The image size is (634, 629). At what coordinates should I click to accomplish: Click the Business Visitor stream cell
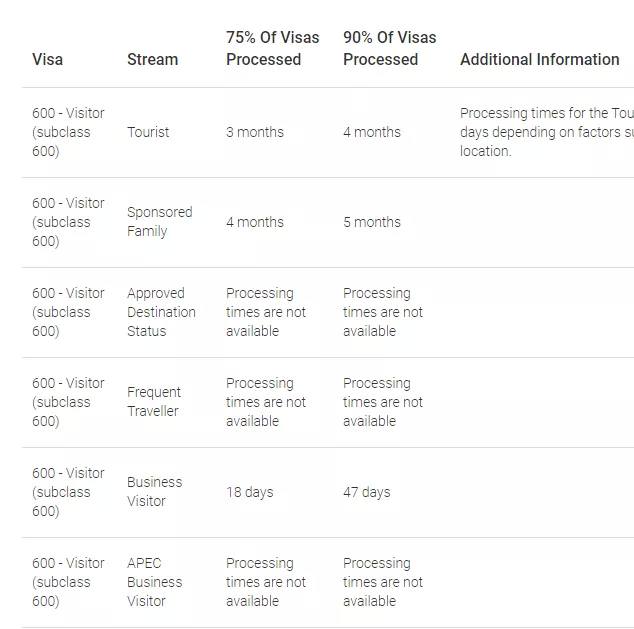[x=154, y=492]
